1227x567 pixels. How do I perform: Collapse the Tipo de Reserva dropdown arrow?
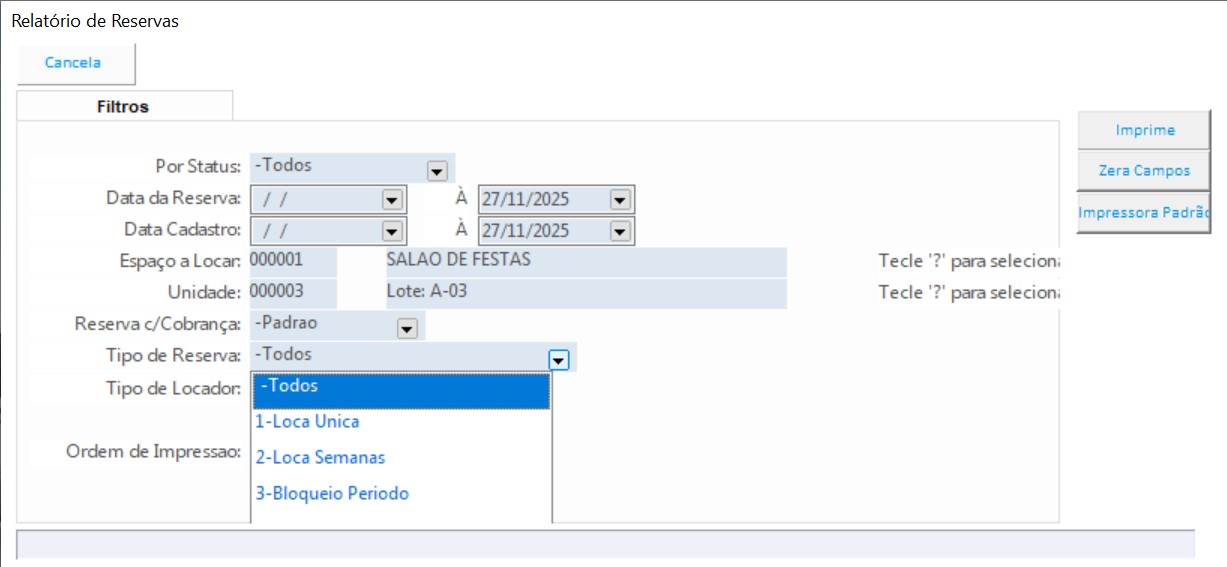(x=558, y=360)
